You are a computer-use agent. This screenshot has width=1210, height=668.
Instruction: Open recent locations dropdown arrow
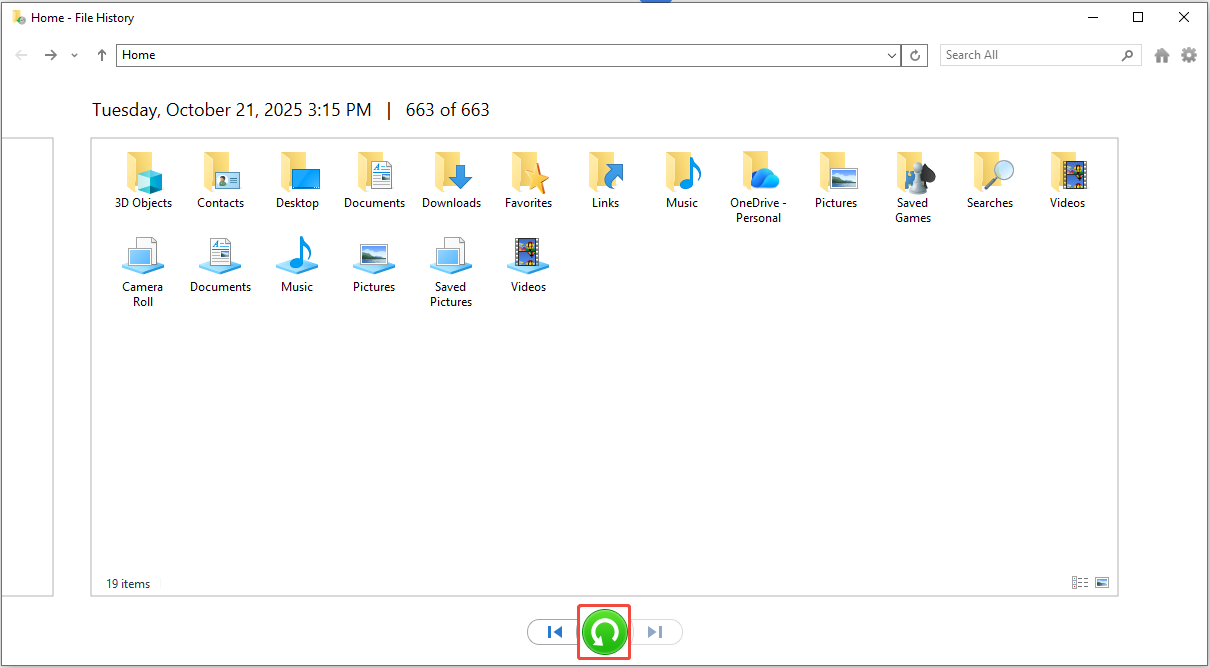point(75,56)
